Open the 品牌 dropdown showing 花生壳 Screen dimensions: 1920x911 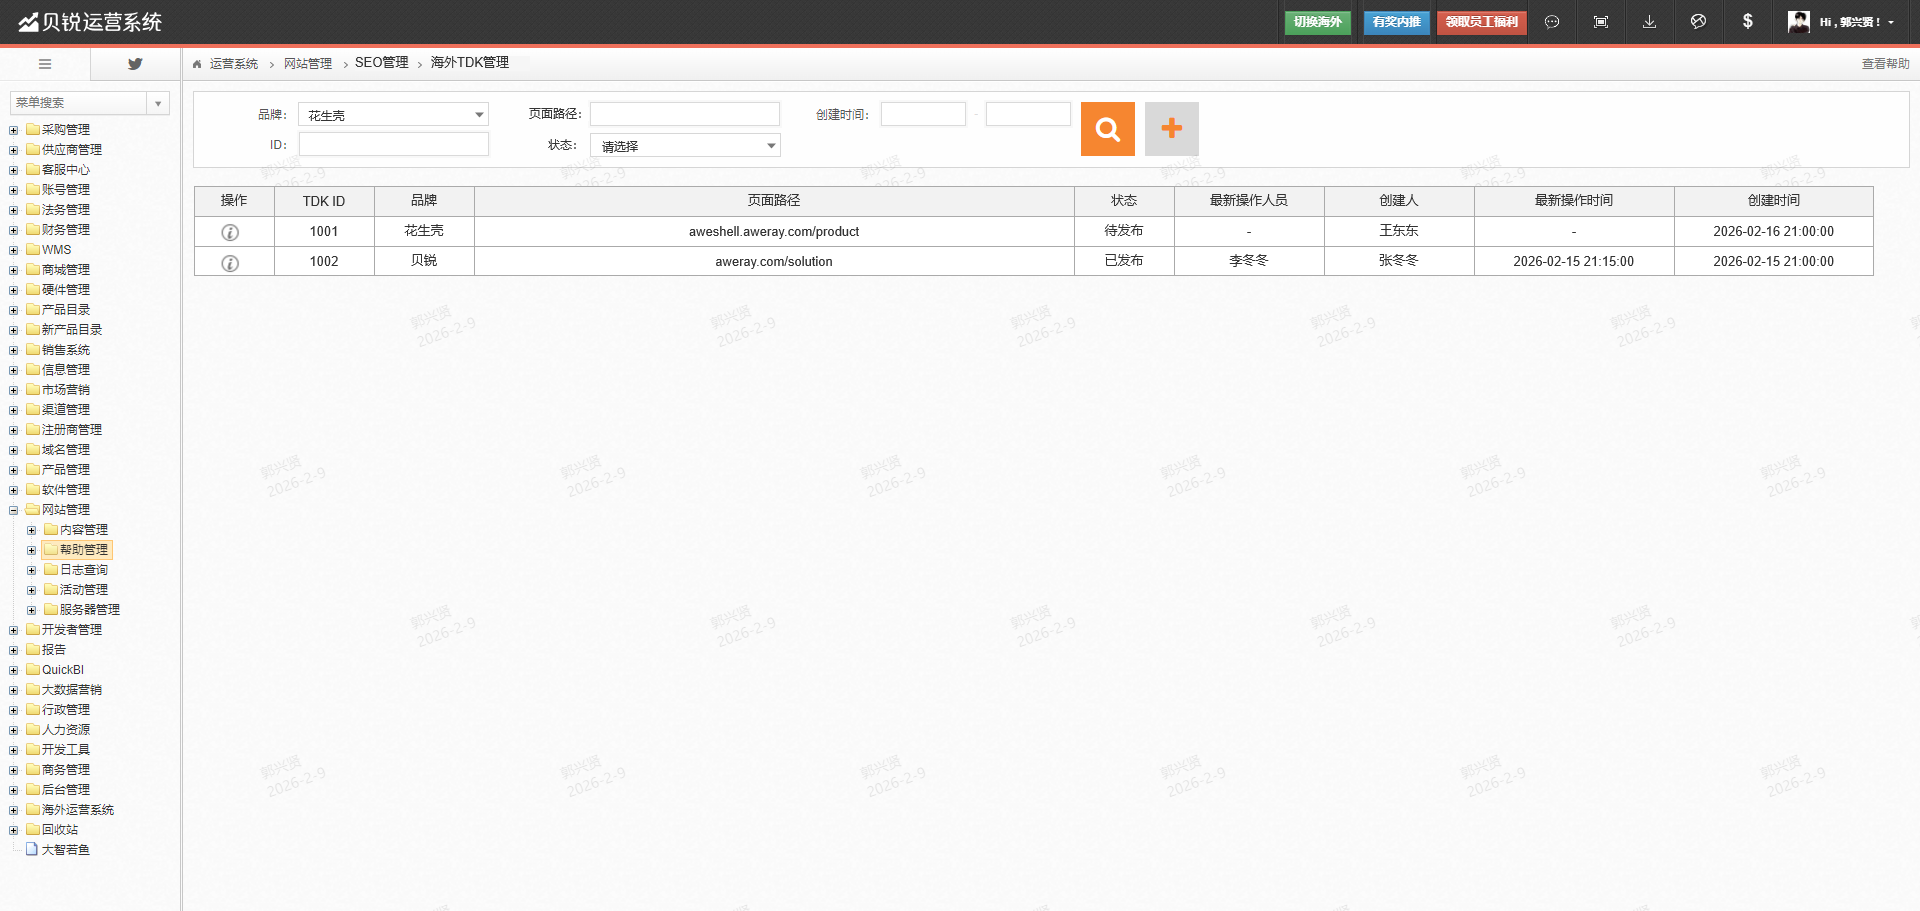click(393, 115)
